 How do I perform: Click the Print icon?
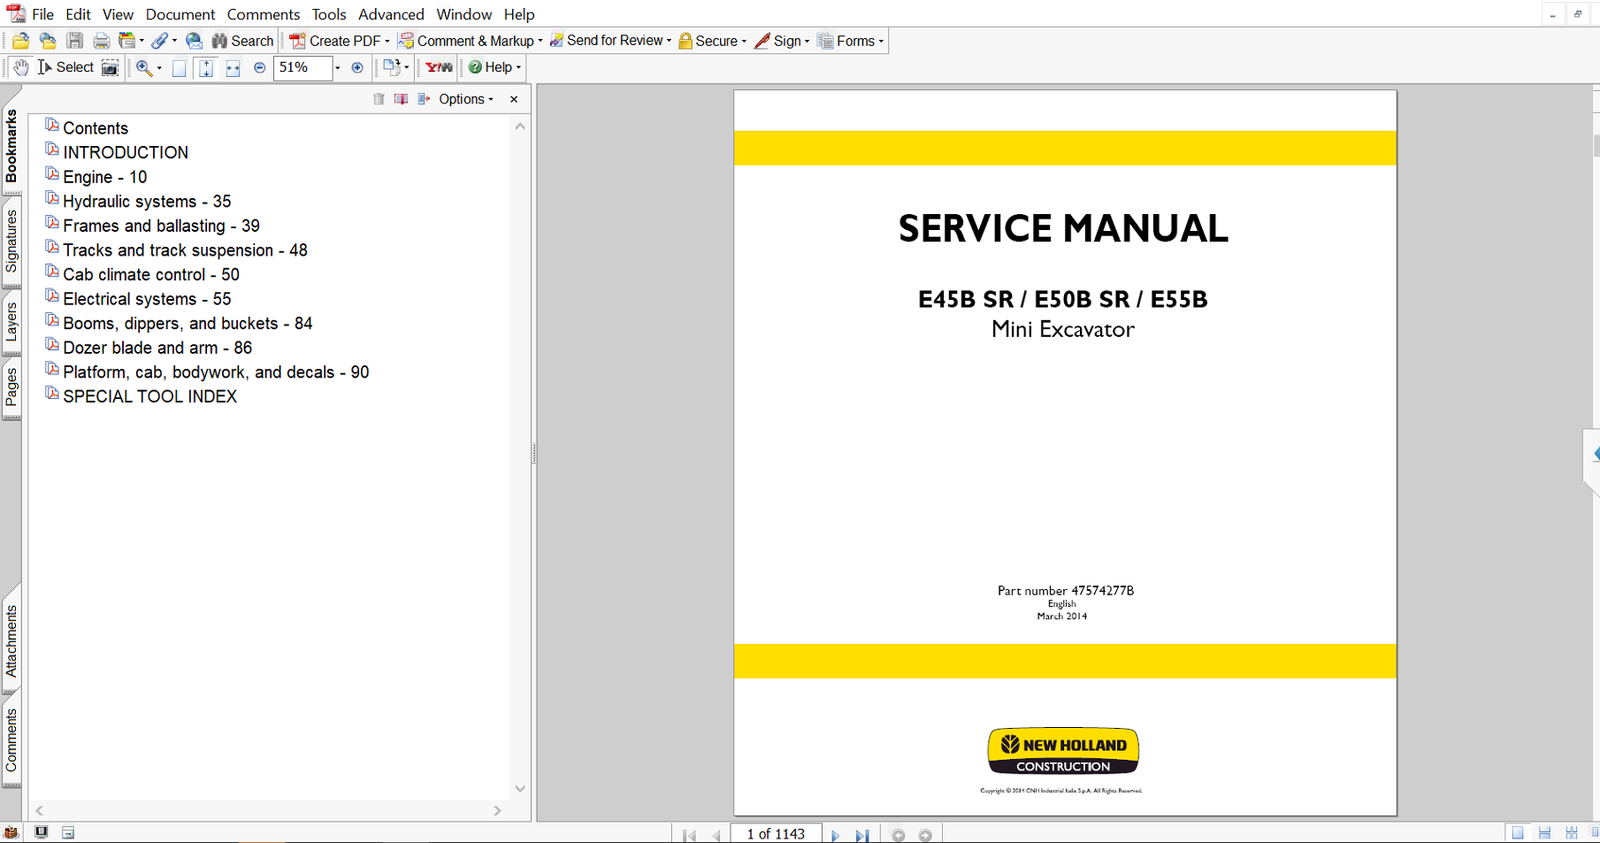[101, 41]
